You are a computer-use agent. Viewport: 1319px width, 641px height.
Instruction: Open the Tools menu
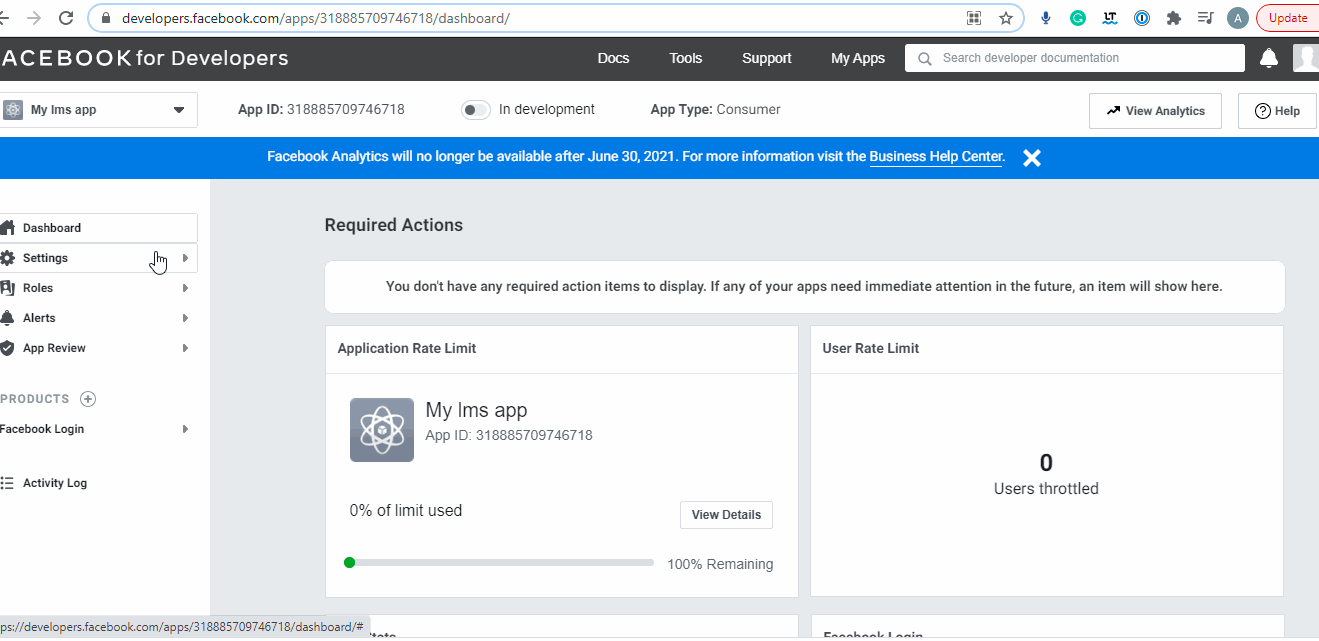click(686, 58)
